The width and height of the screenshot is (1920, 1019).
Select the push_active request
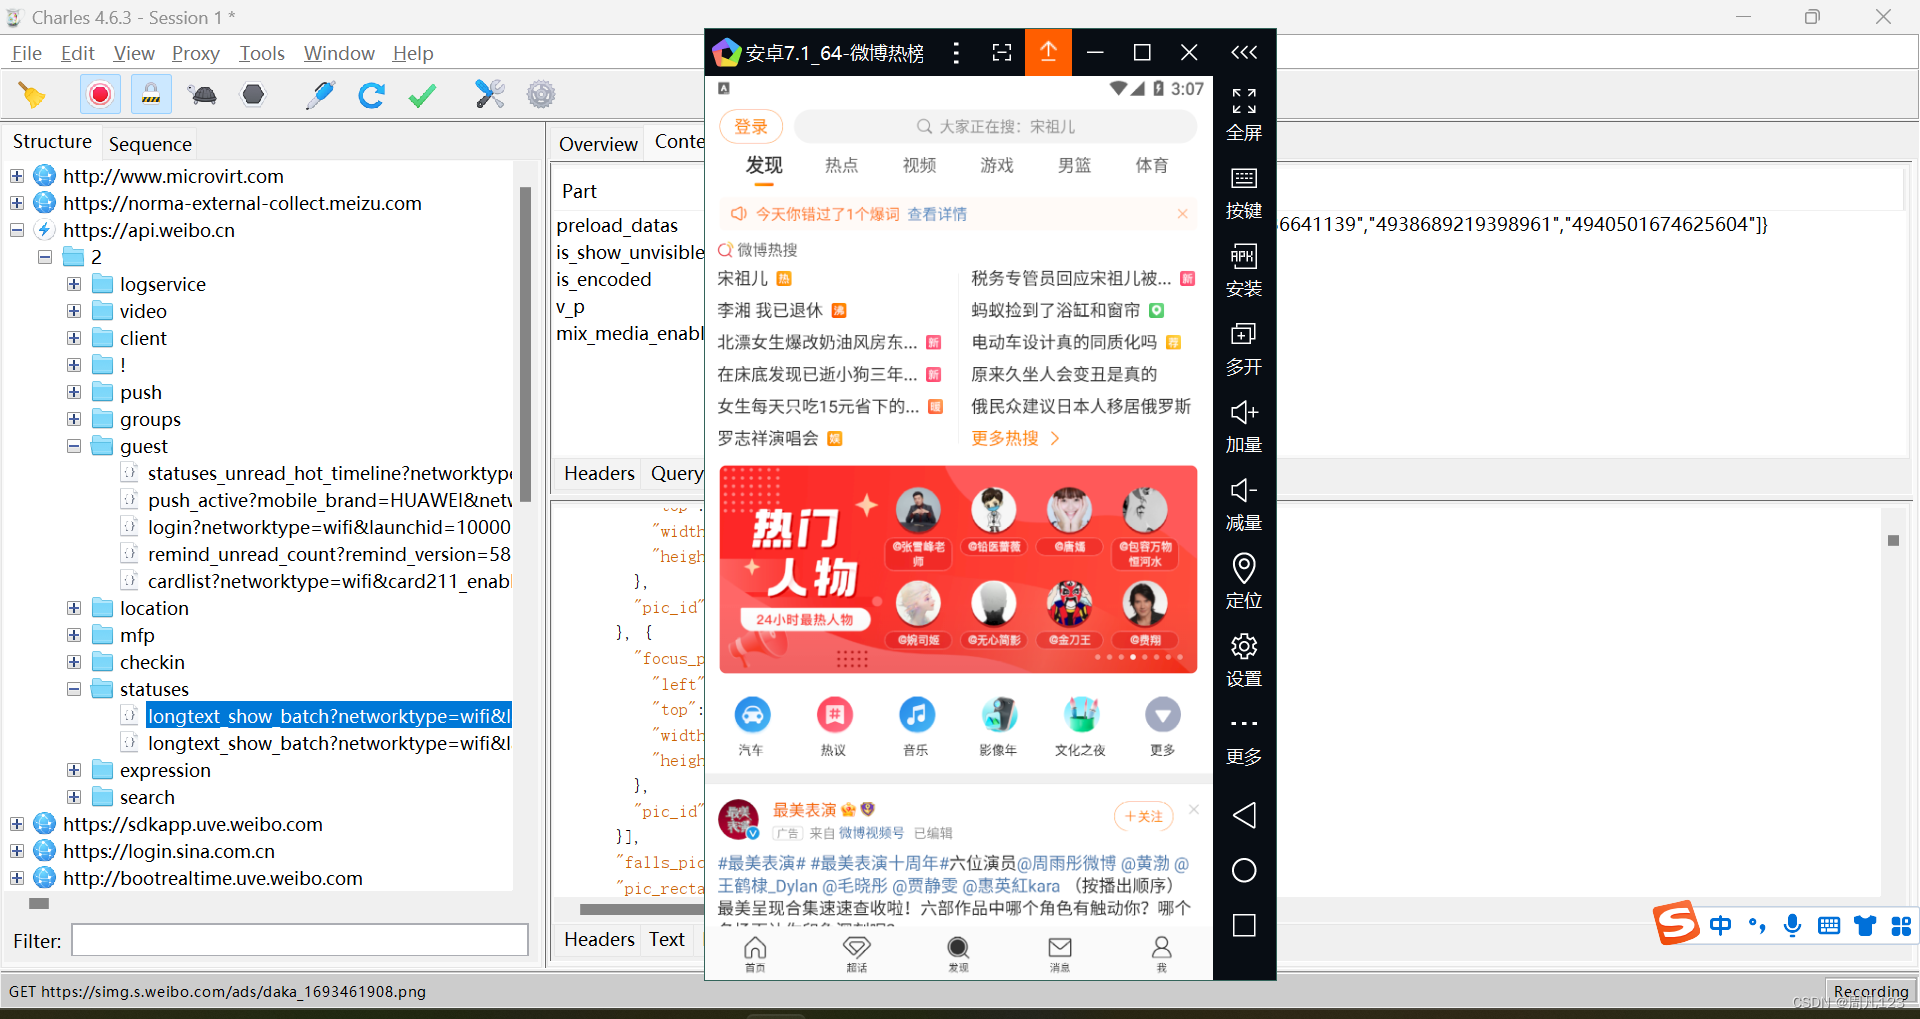pos(329,500)
